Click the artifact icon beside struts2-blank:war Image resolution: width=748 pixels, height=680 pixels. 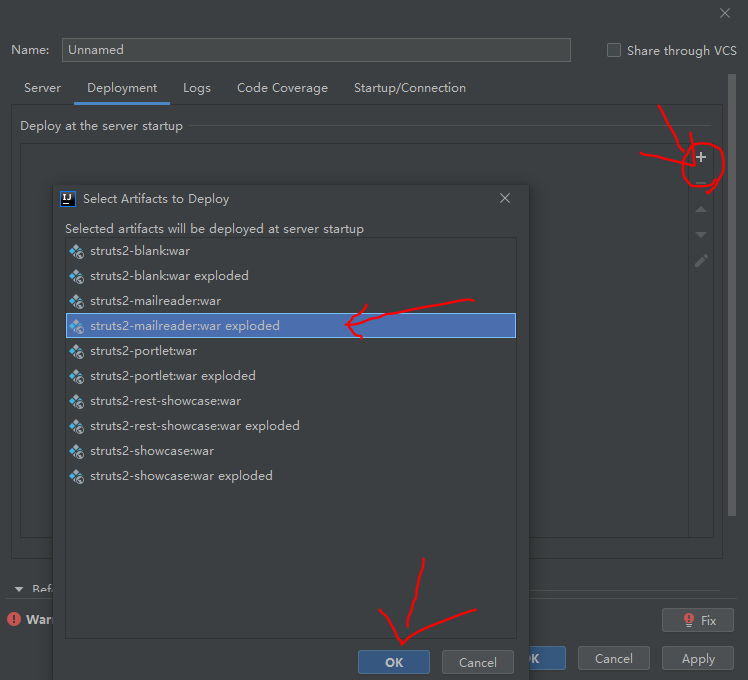(x=76, y=251)
